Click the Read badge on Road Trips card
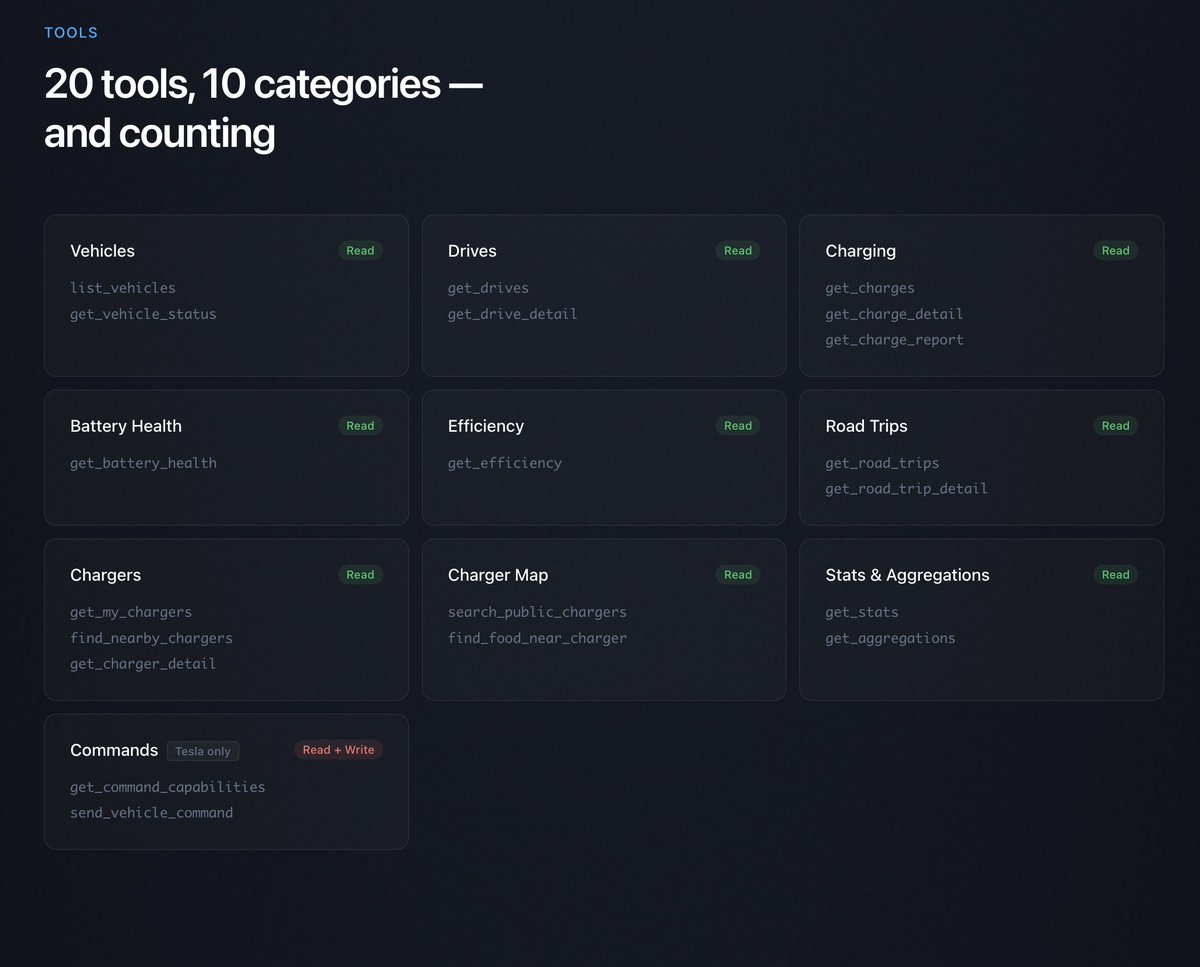The width and height of the screenshot is (1200, 967). point(1115,426)
